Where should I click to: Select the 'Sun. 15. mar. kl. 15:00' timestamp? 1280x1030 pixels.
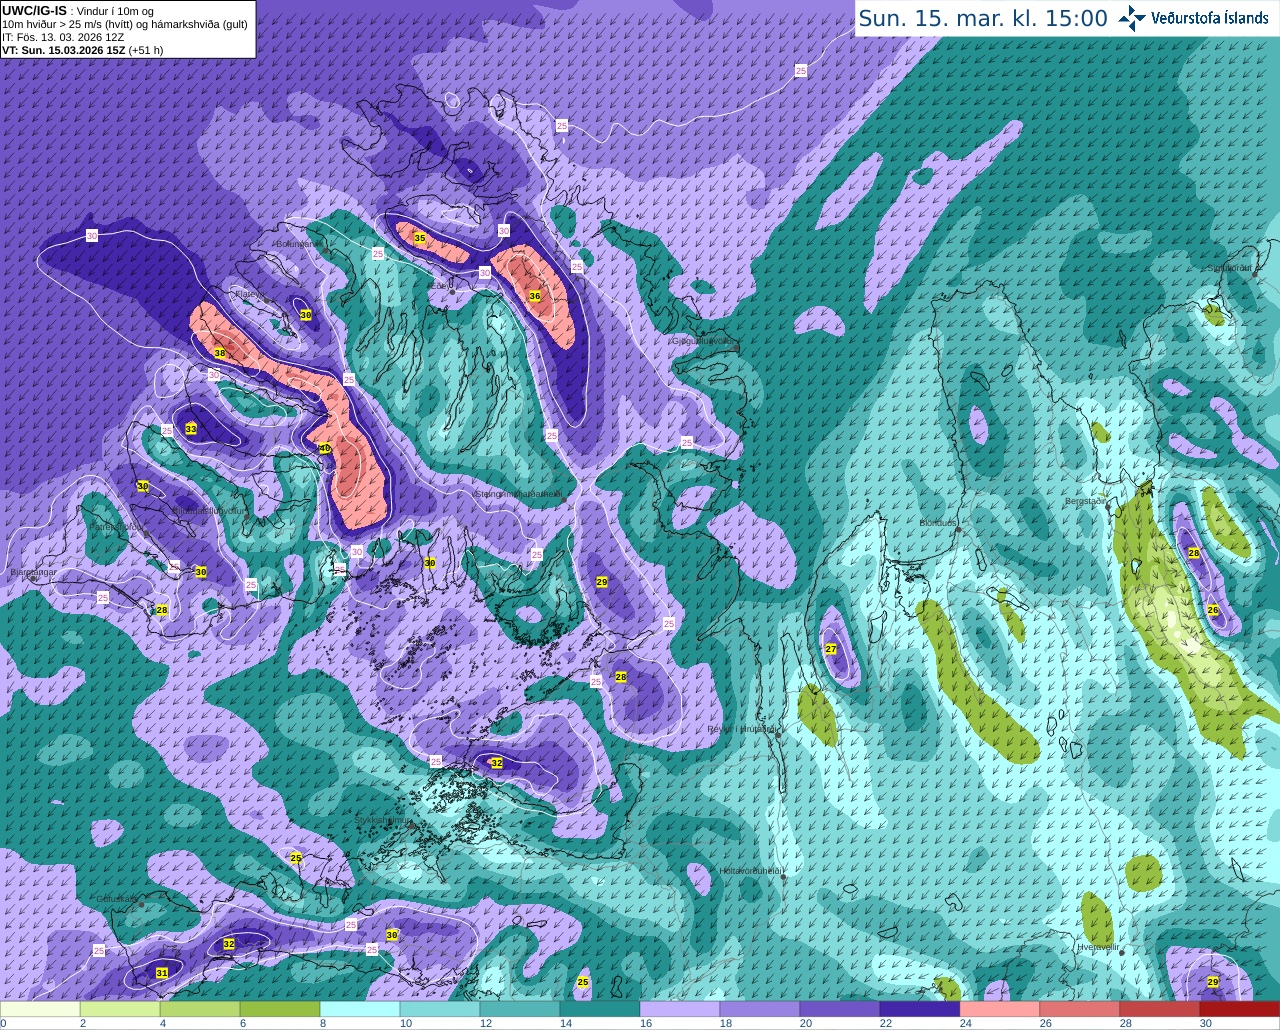pyautogui.click(x=983, y=18)
